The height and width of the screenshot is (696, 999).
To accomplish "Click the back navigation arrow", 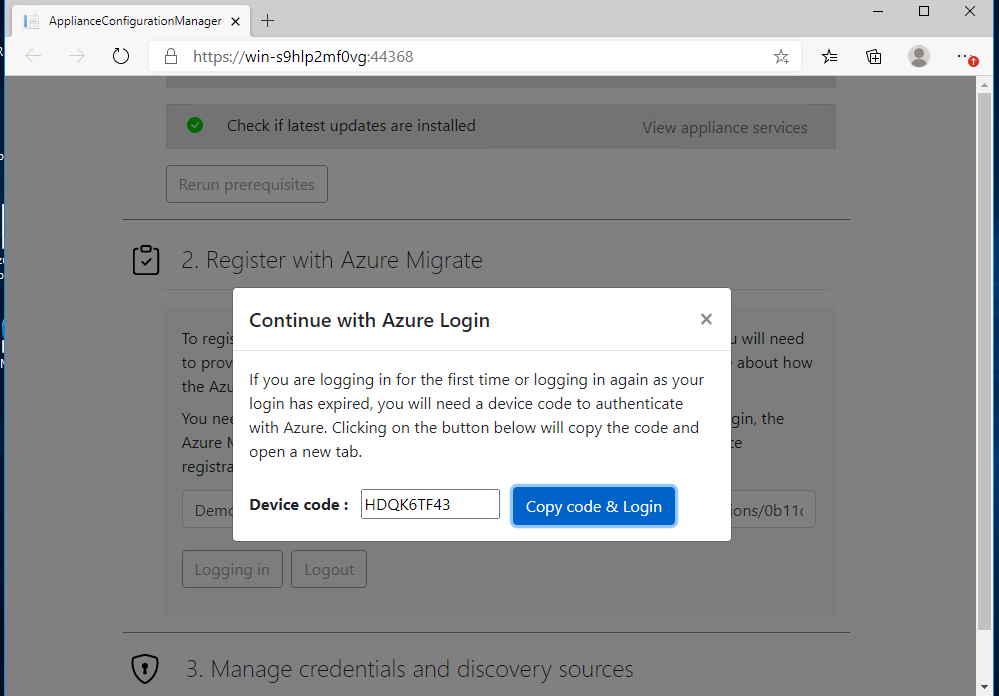I will click(x=32, y=57).
